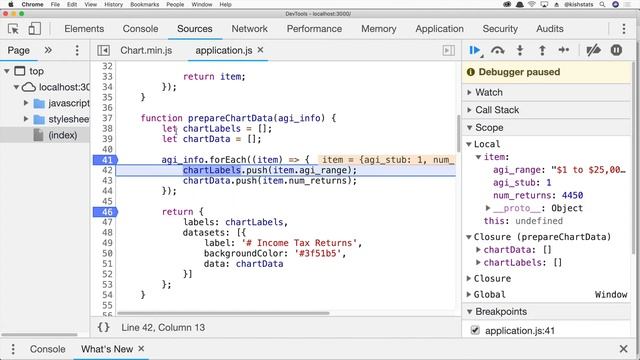Viewport: 640px width, 360px height.
Task: Close the bottom drawer
Action: [x=623, y=349]
